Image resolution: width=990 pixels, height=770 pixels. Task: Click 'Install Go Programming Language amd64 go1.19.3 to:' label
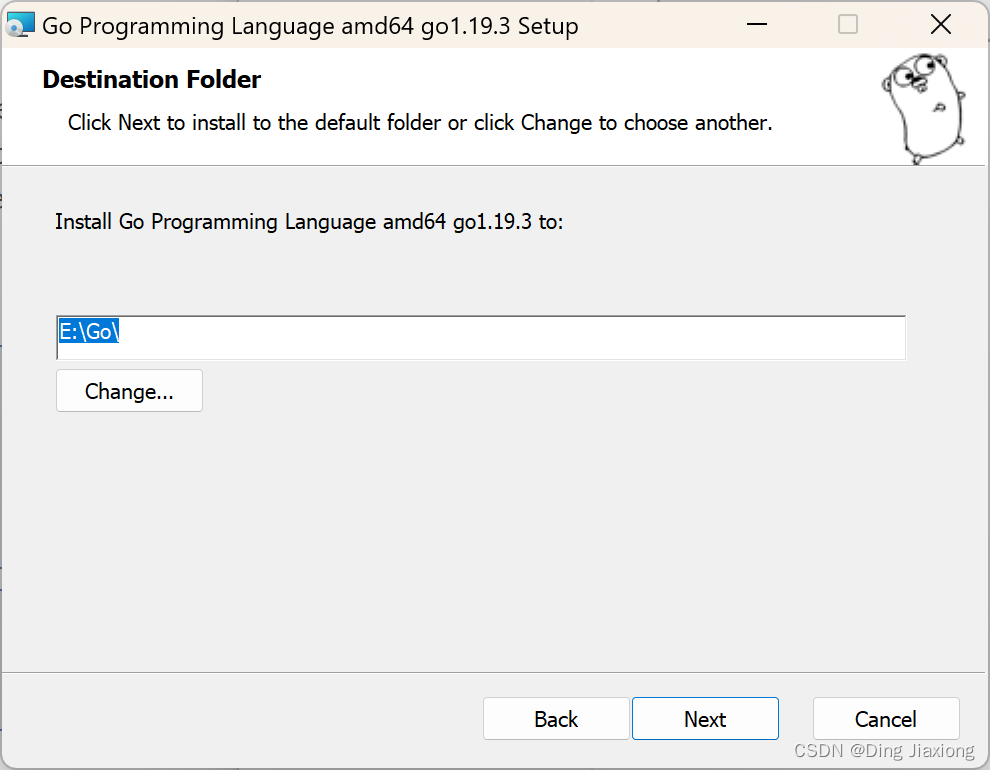pyautogui.click(x=309, y=222)
